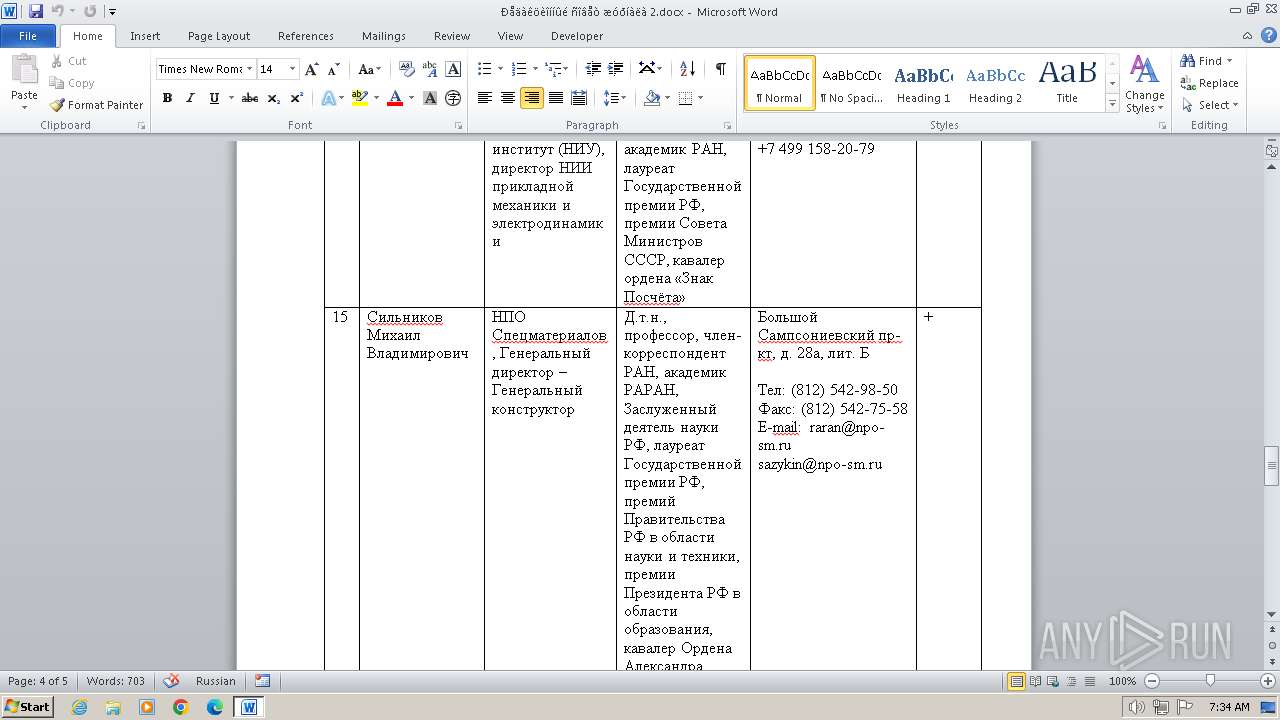Show paragraph marks (pilcrow)
This screenshot has width=1280, height=720.
(720, 69)
